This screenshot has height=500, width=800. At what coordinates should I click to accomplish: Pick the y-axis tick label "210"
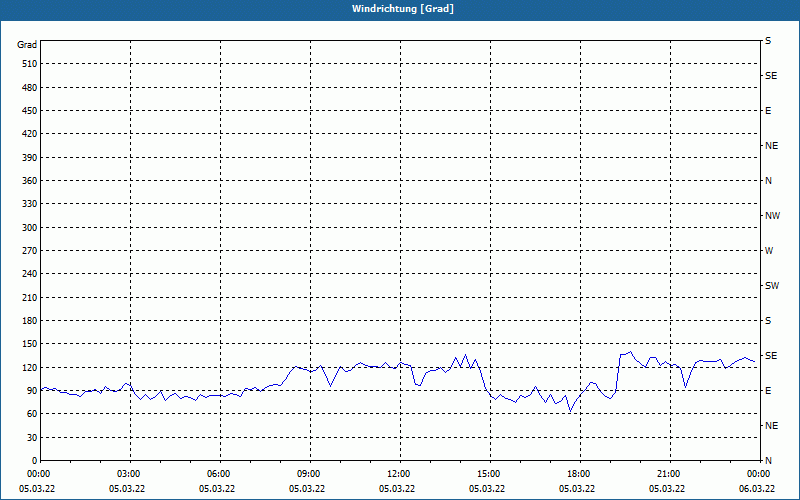click(30, 297)
